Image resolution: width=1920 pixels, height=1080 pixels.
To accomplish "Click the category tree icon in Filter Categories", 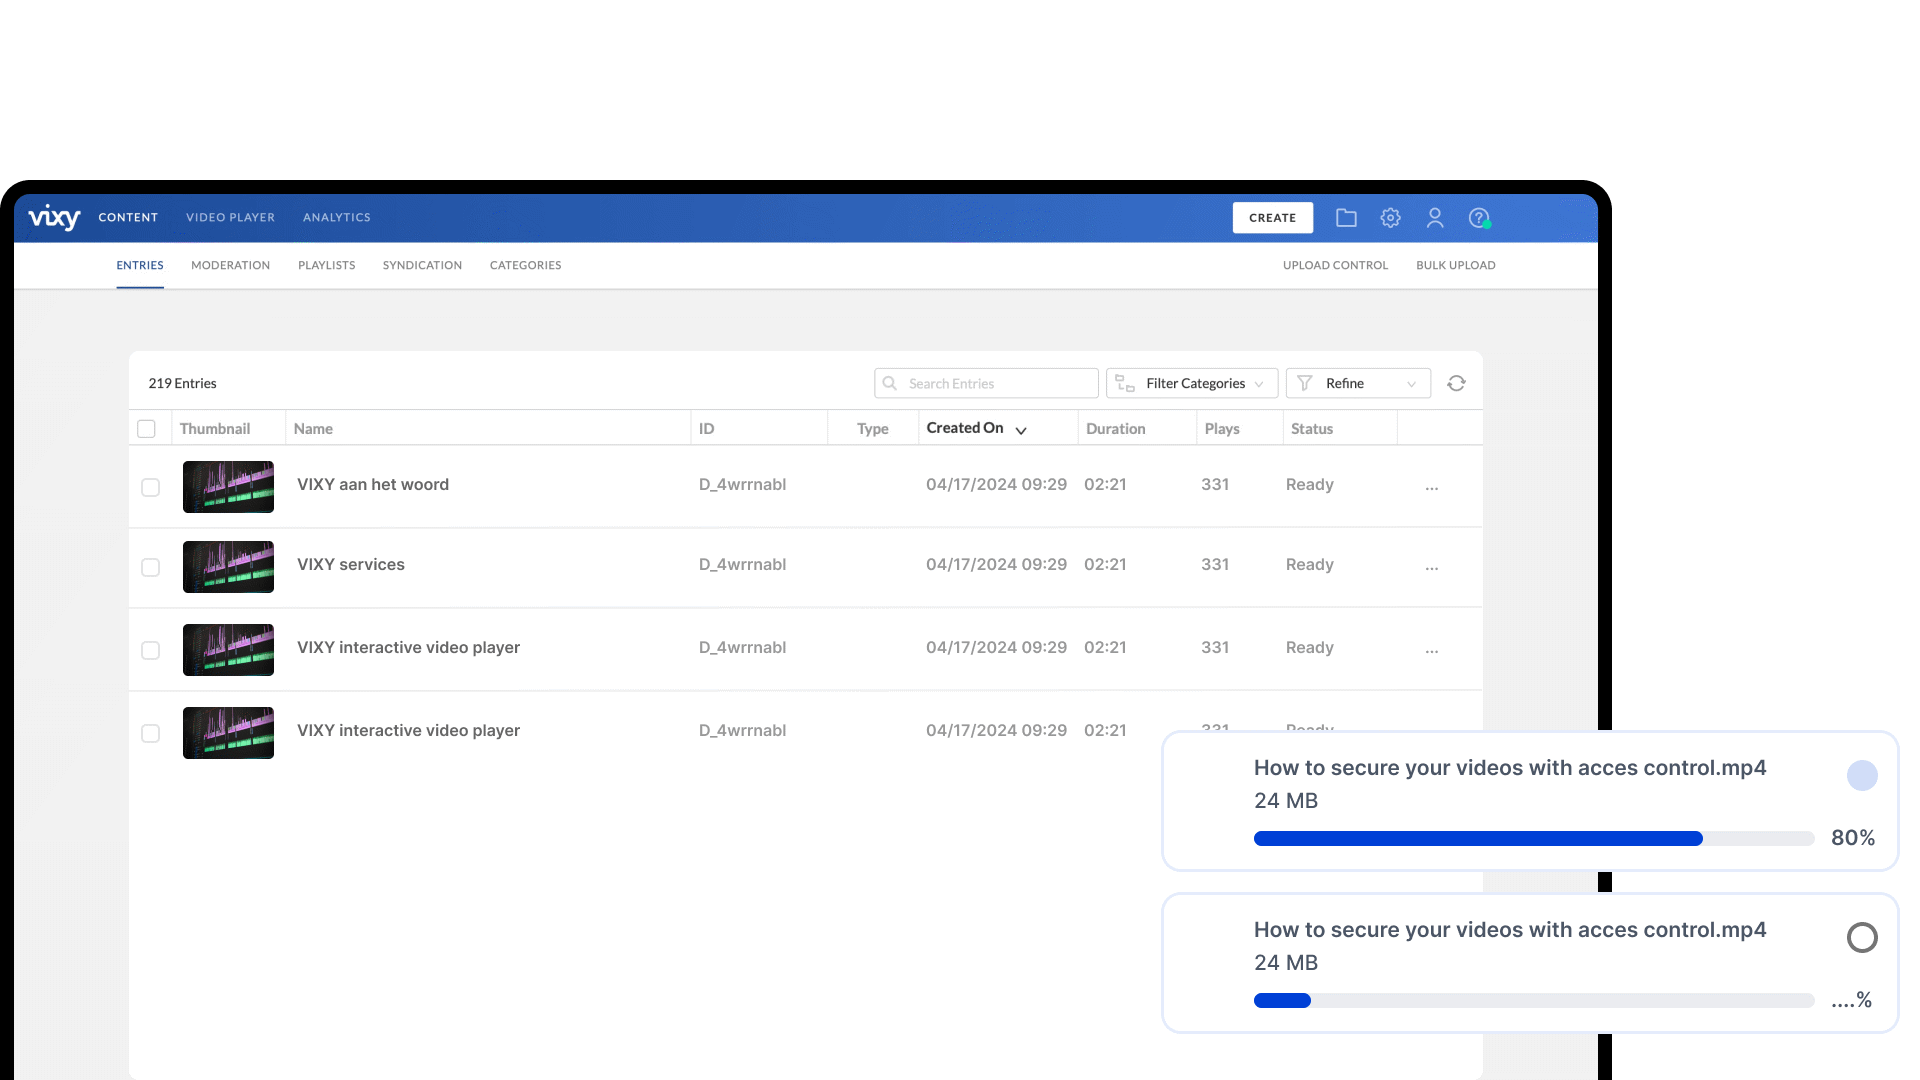I will pos(1125,383).
